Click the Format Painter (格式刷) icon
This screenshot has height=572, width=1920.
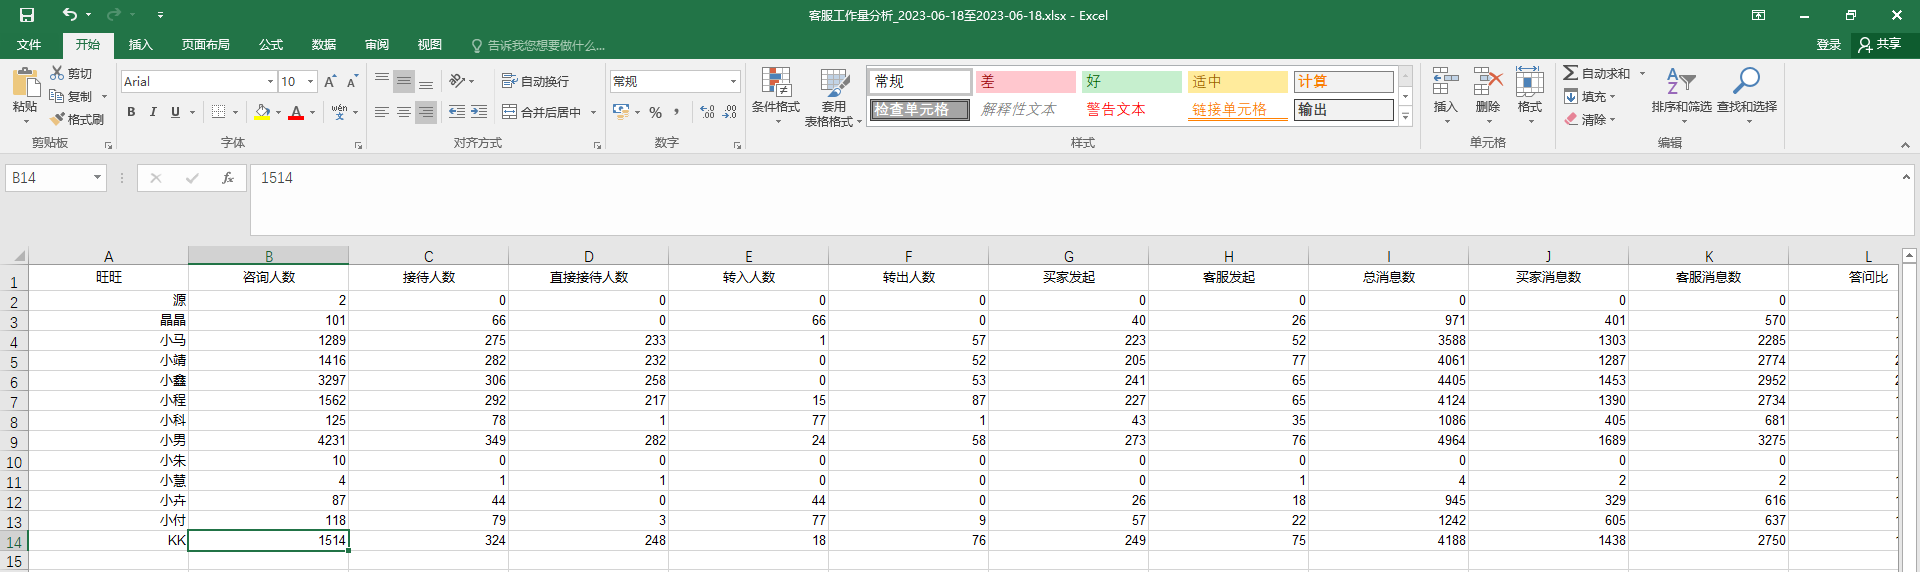click(x=58, y=119)
